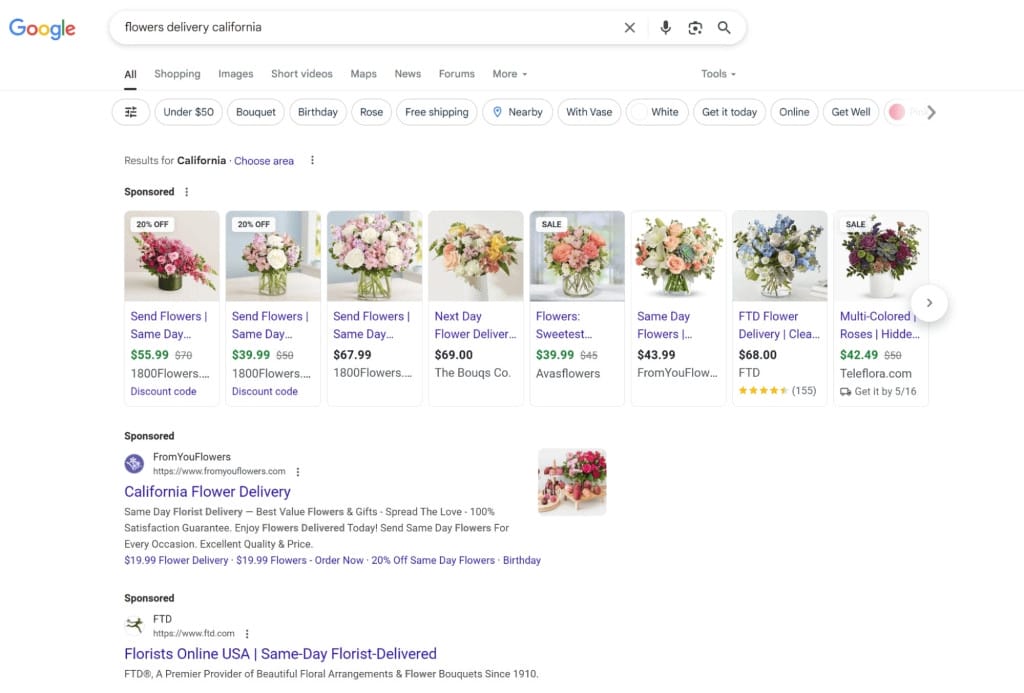Open the Forums tab

click(456, 74)
